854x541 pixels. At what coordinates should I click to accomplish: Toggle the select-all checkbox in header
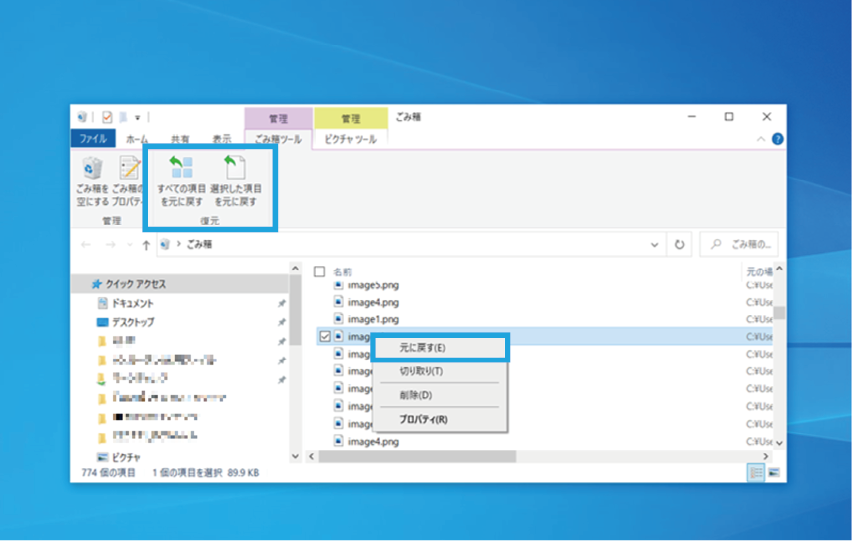tap(320, 272)
